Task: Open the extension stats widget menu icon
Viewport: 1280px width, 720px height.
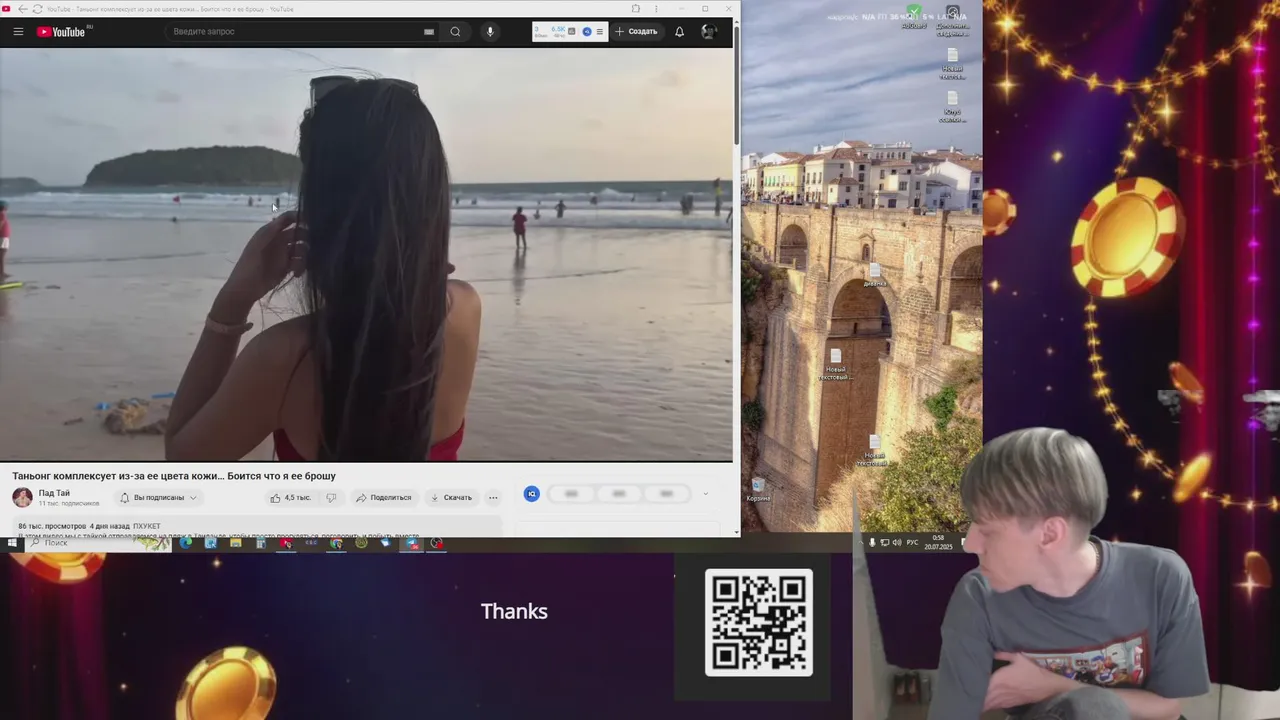Action: 599,32
